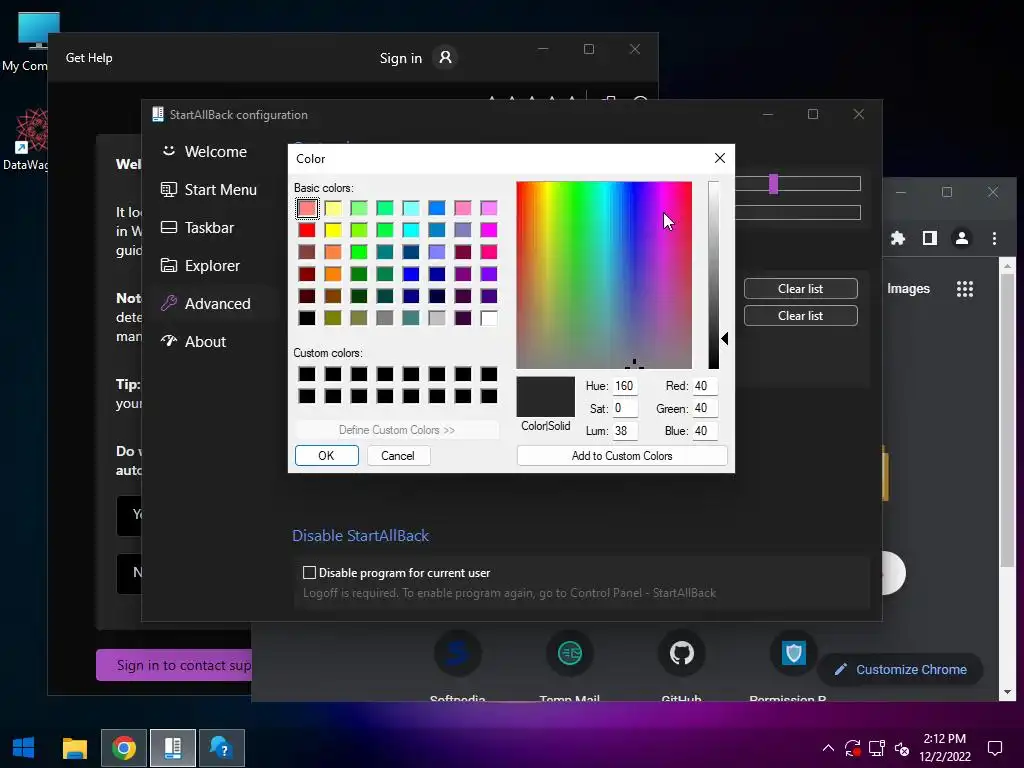Image resolution: width=1024 pixels, height=768 pixels.
Task: Open the Start Menu settings section
Action: click(209, 189)
